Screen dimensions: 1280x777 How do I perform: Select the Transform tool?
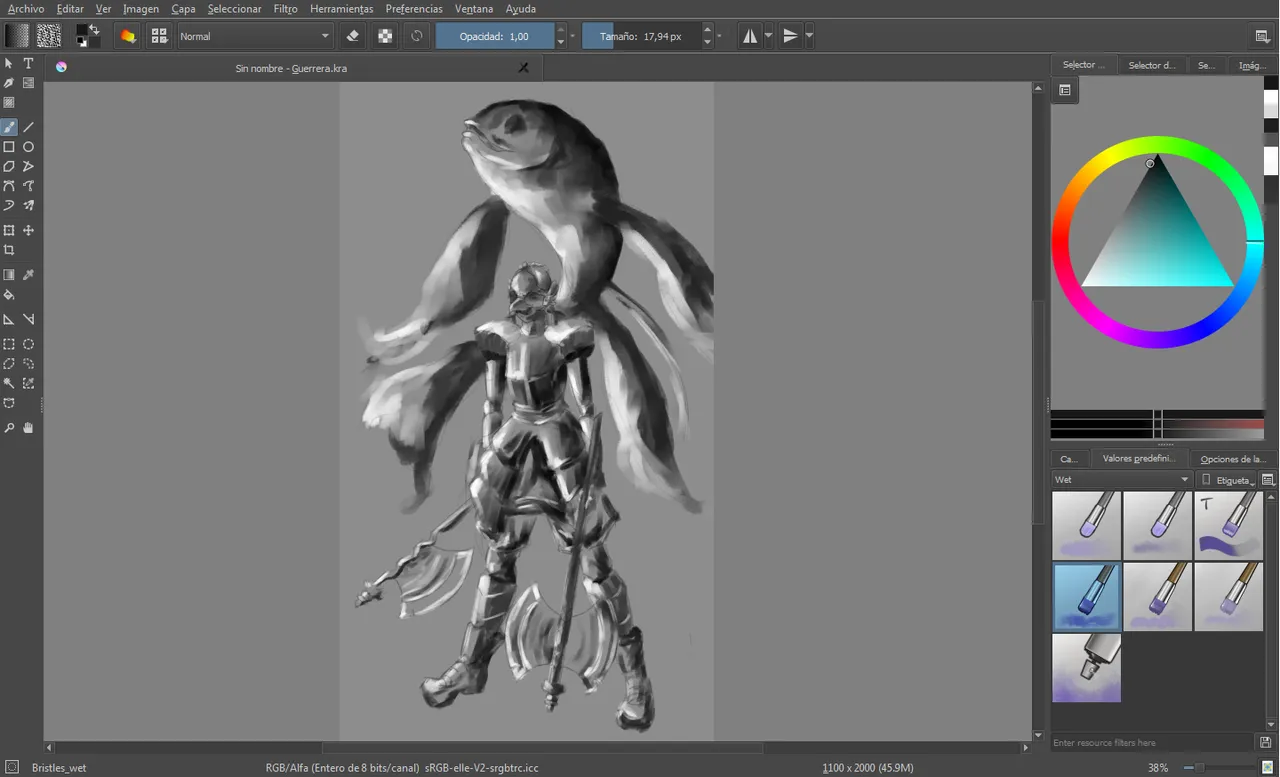pos(9,230)
